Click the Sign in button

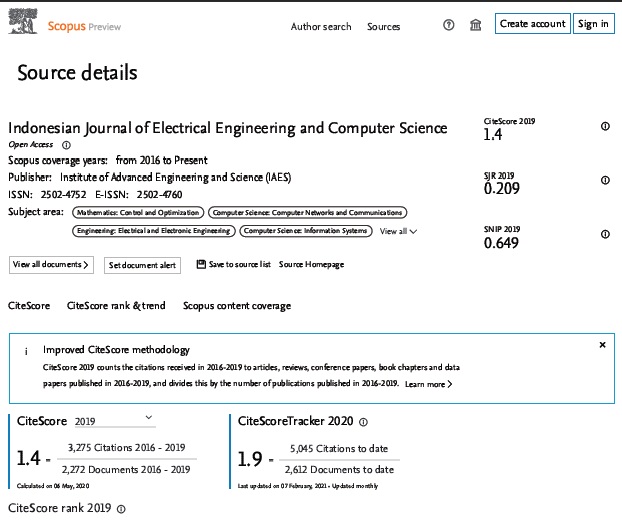pos(593,23)
